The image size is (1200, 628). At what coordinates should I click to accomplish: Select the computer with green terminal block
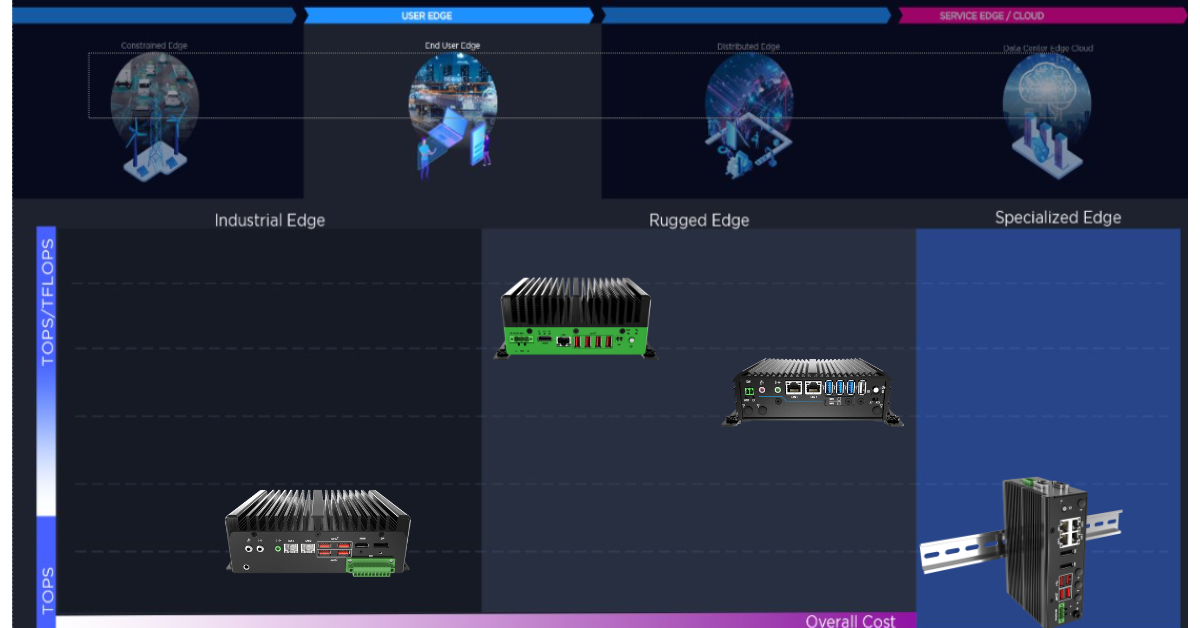tap(318, 532)
